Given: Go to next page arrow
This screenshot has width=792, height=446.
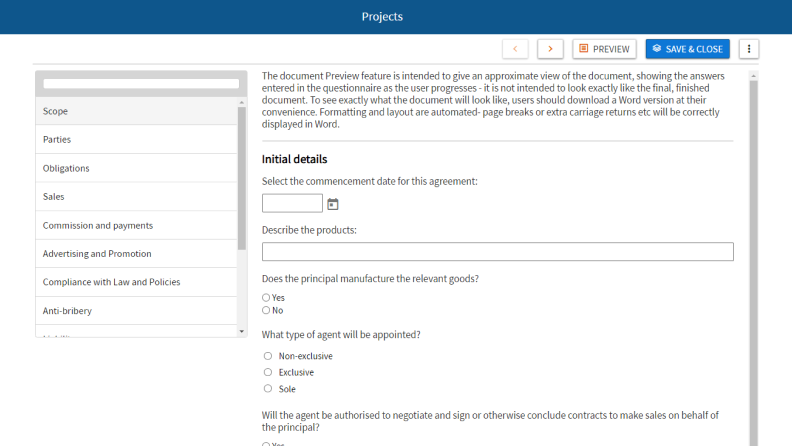Looking at the screenshot, I should pos(550,49).
